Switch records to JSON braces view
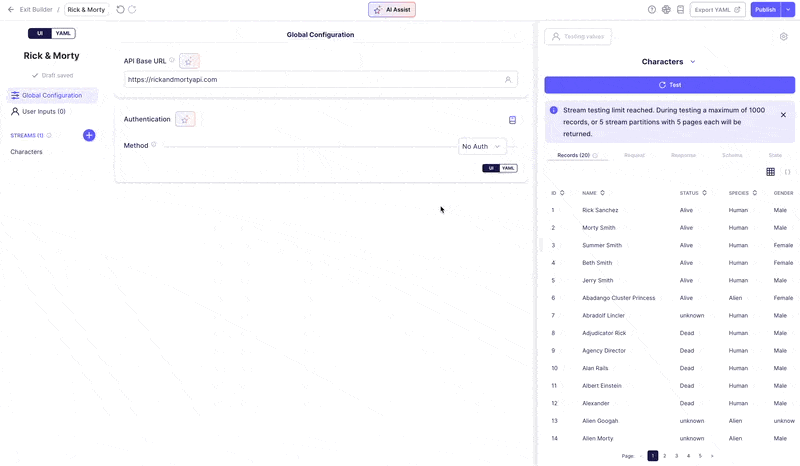 (x=787, y=172)
